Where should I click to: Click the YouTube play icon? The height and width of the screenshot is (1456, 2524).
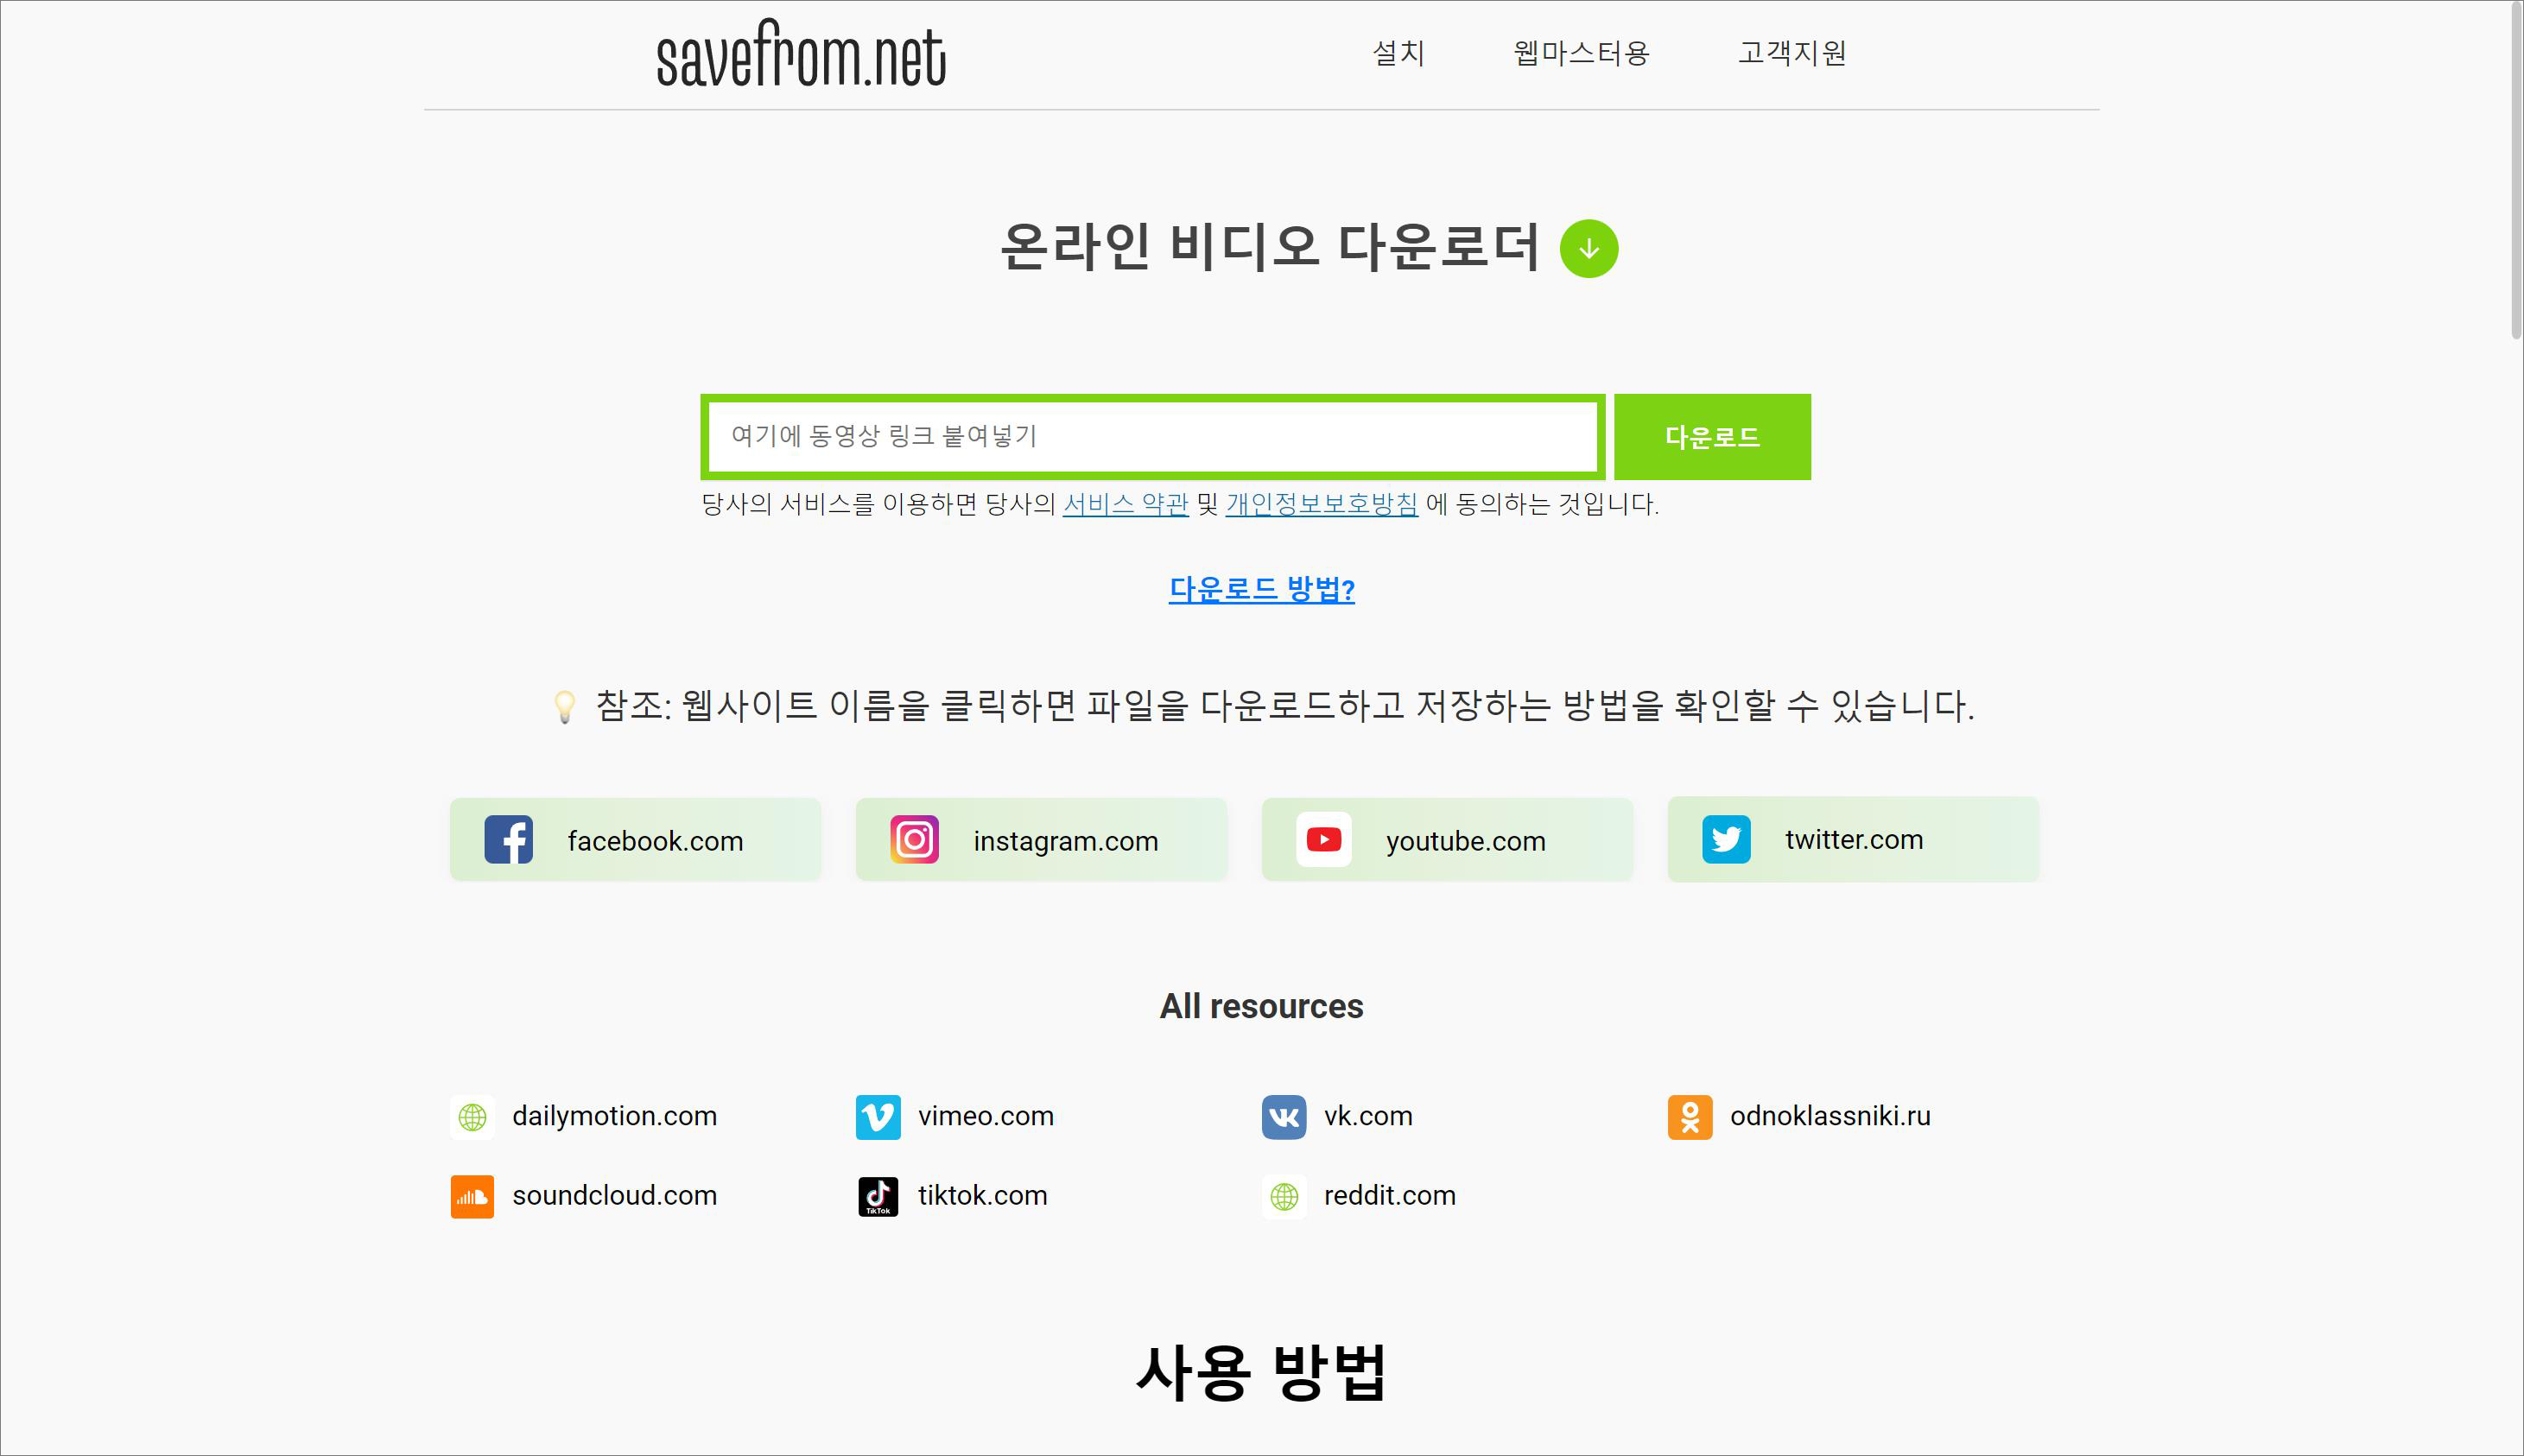(x=1323, y=839)
